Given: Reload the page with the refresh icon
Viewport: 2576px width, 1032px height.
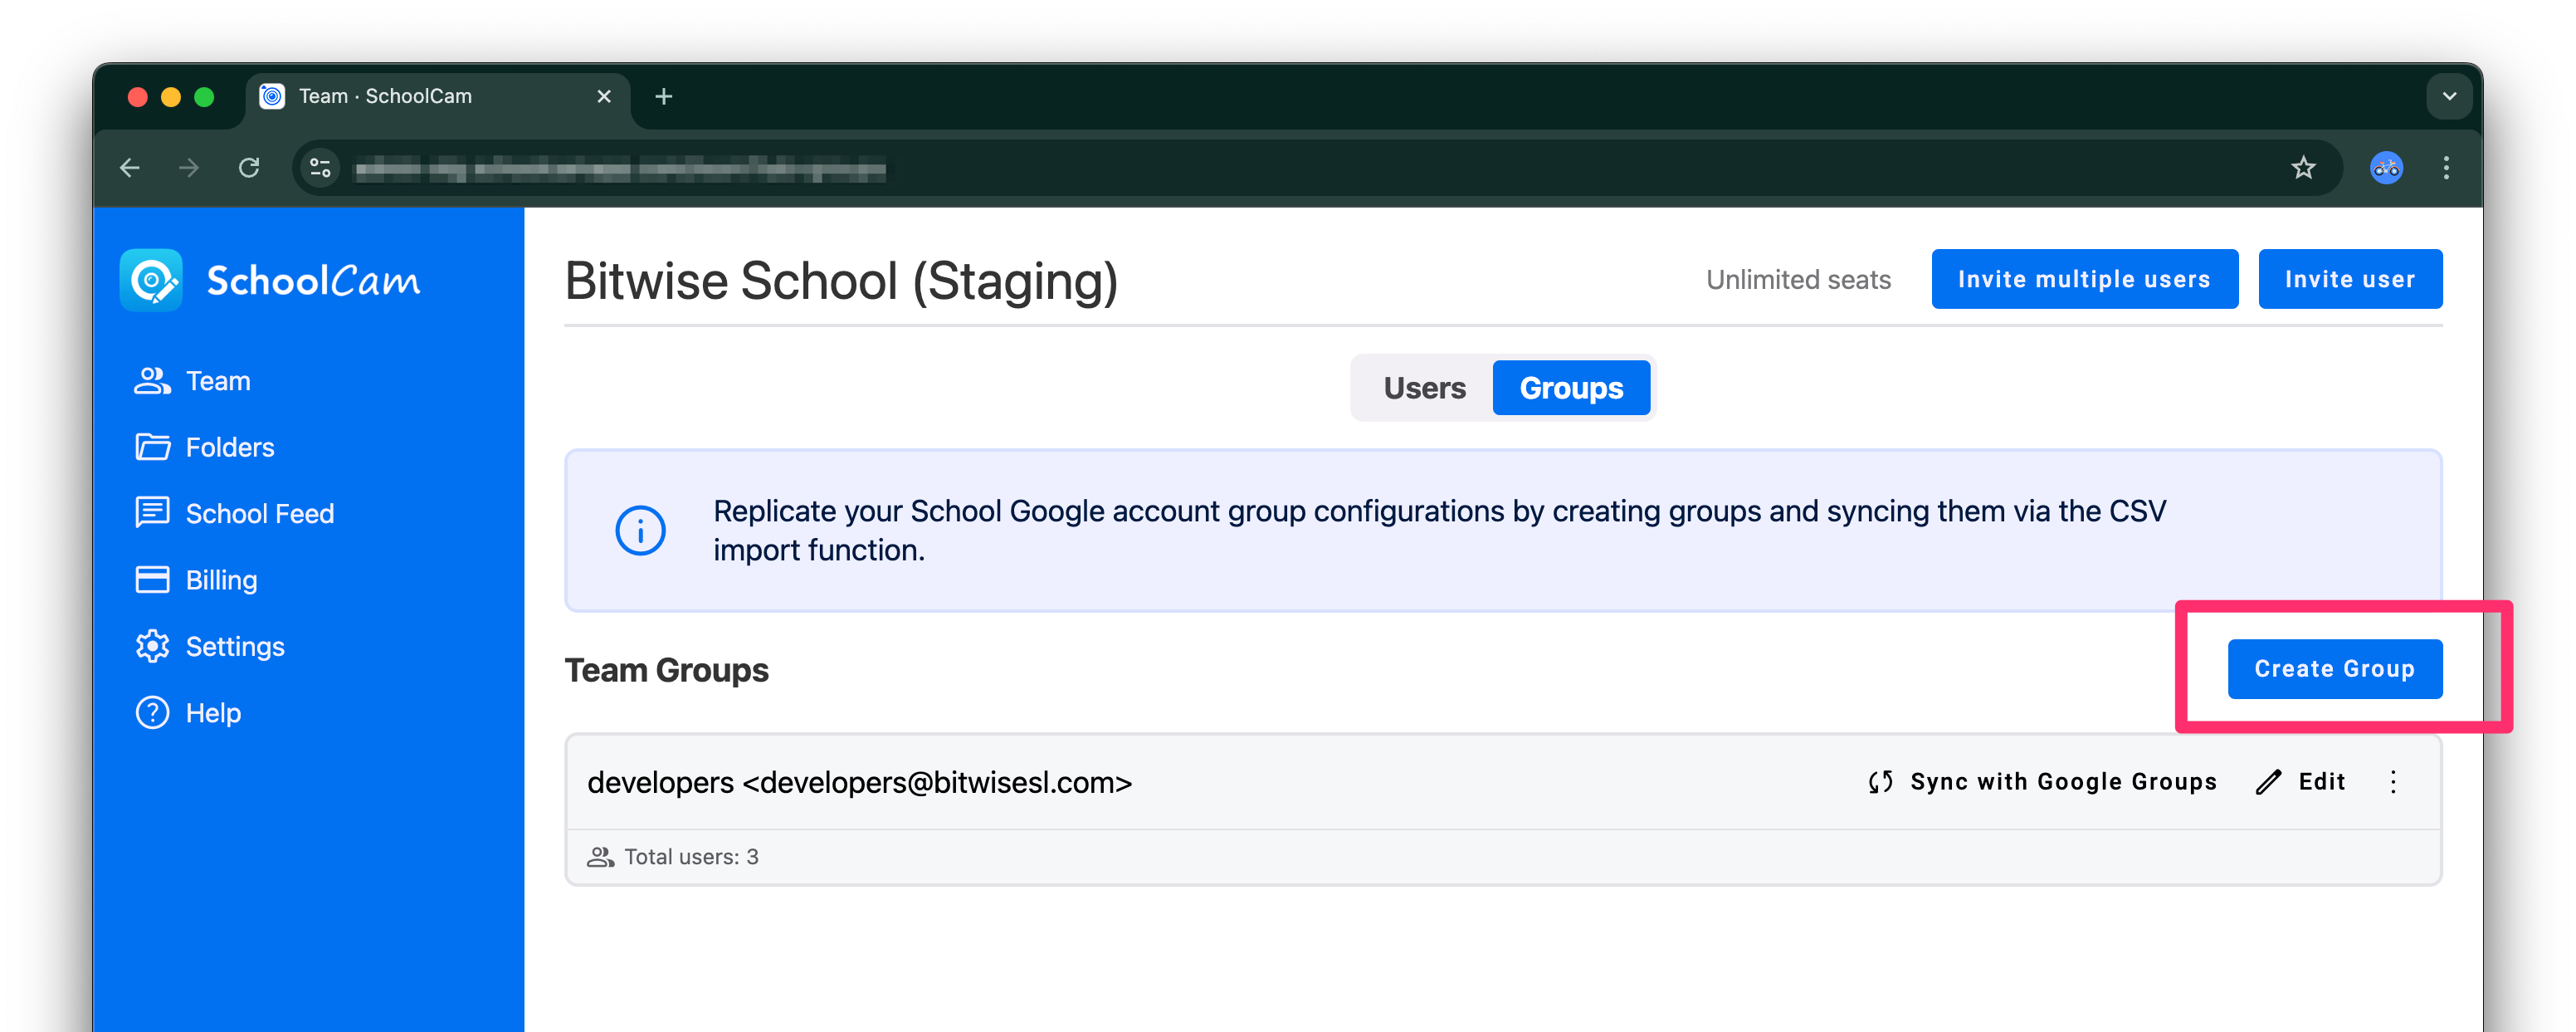Looking at the screenshot, I should click(249, 168).
